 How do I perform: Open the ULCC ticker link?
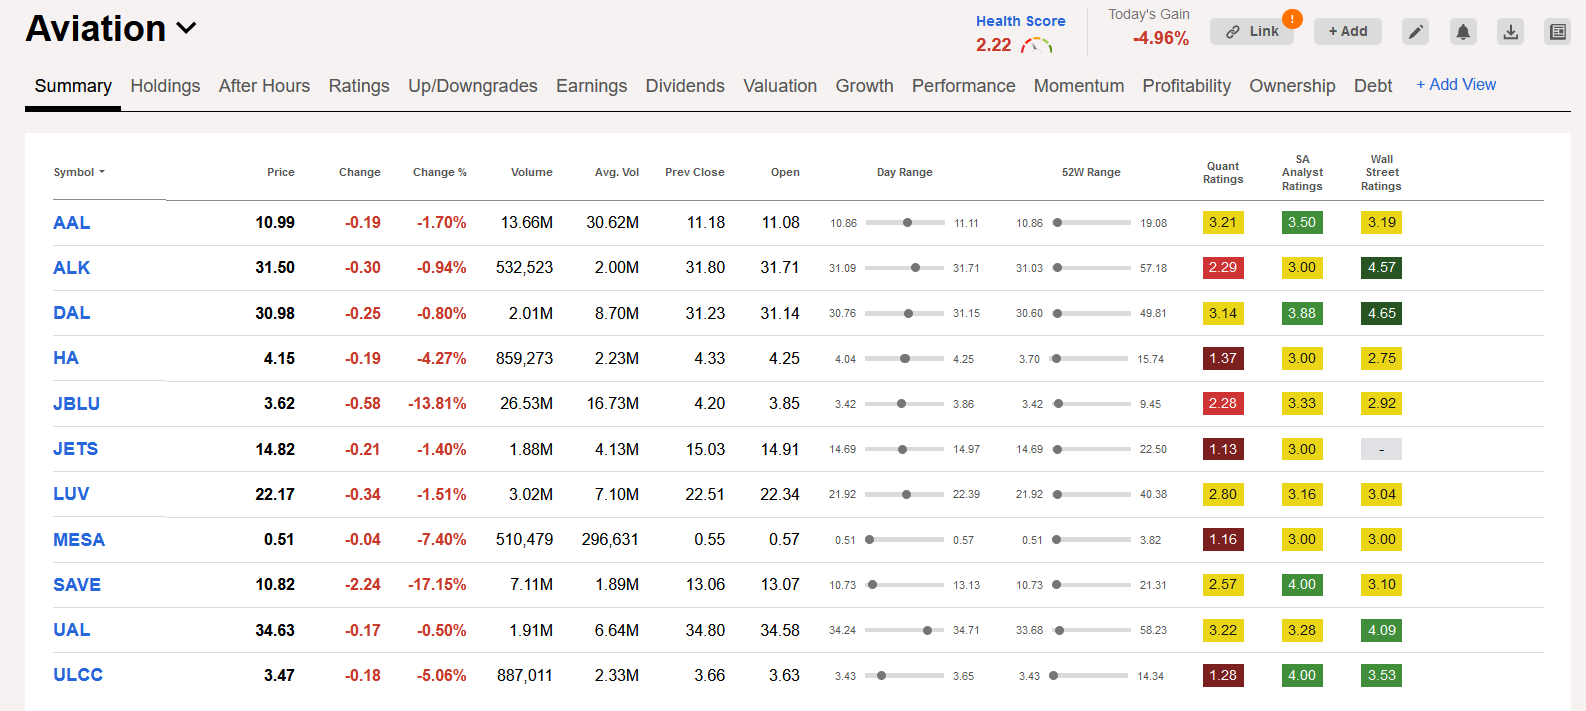point(78,675)
